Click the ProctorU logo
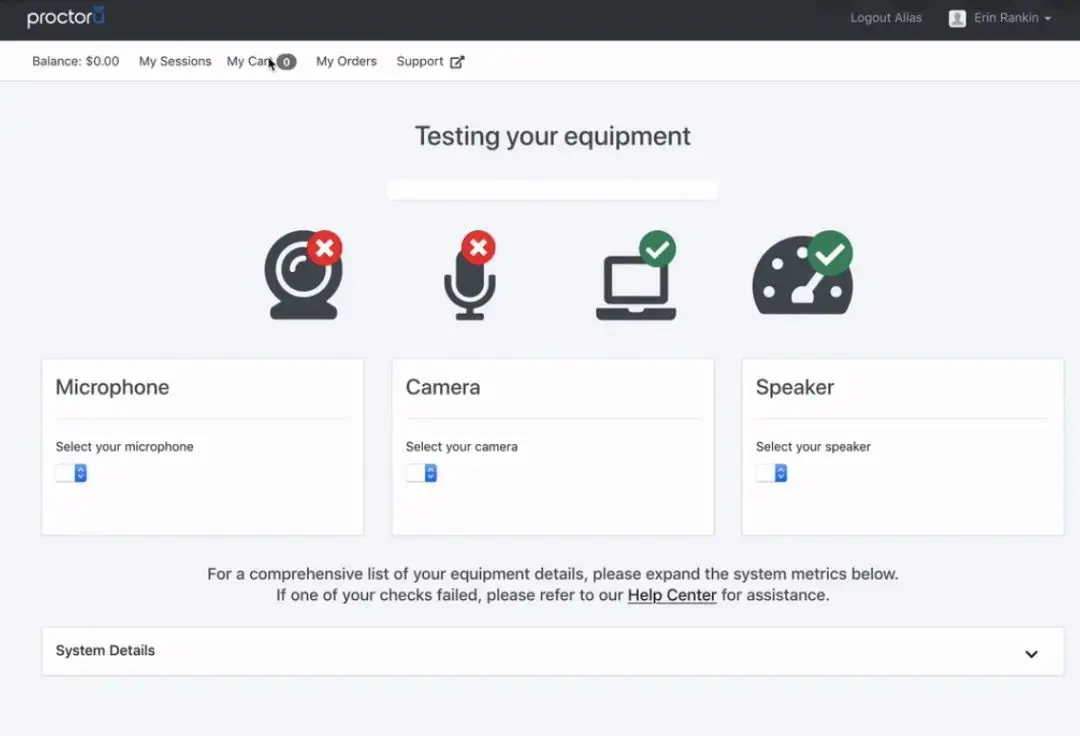This screenshot has height=736, width=1080. 65,17
